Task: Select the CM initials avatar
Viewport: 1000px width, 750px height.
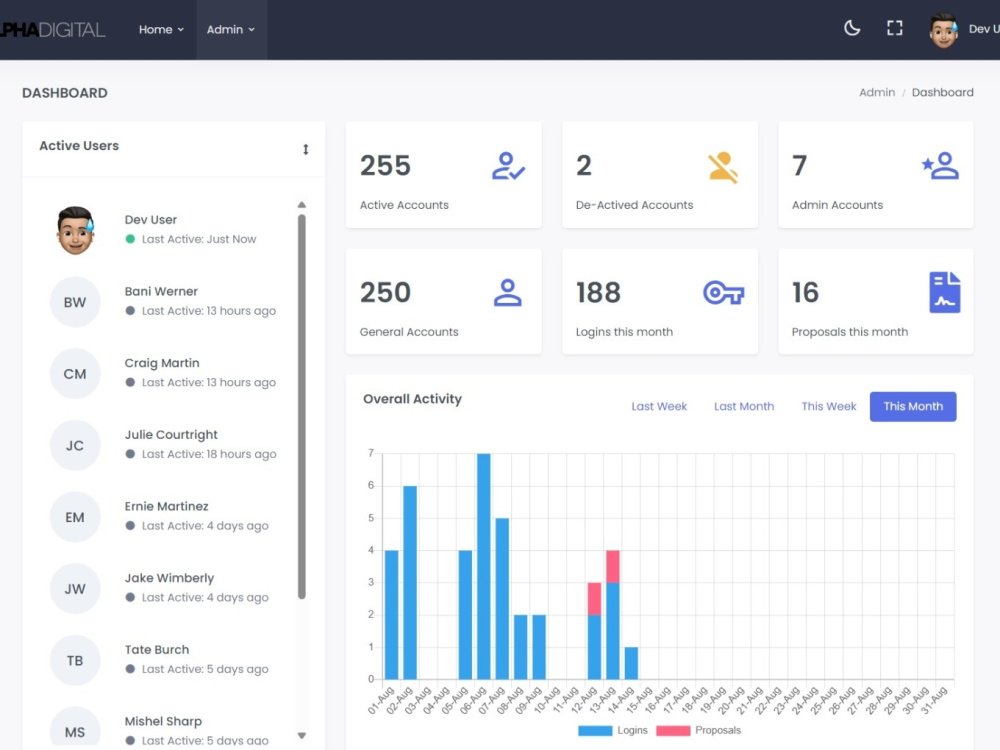Action: tap(75, 374)
